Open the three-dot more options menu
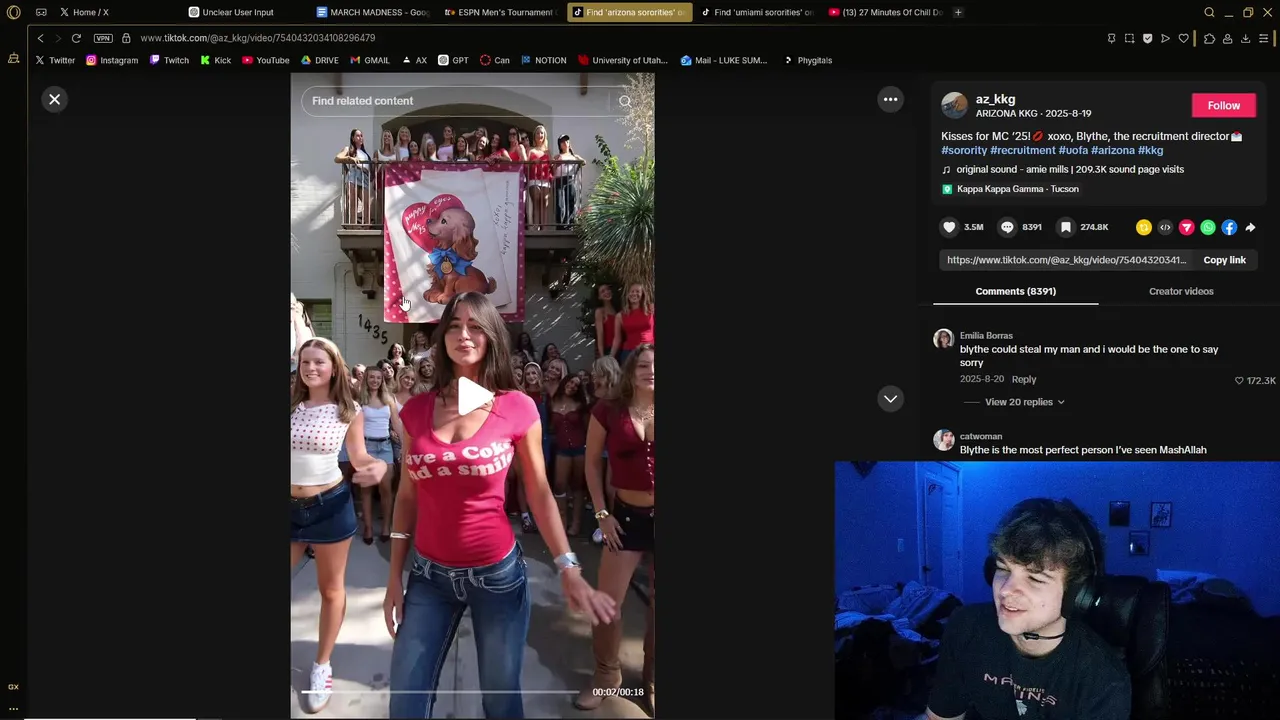Image resolution: width=1280 pixels, height=720 pixels. coord(890,99)
